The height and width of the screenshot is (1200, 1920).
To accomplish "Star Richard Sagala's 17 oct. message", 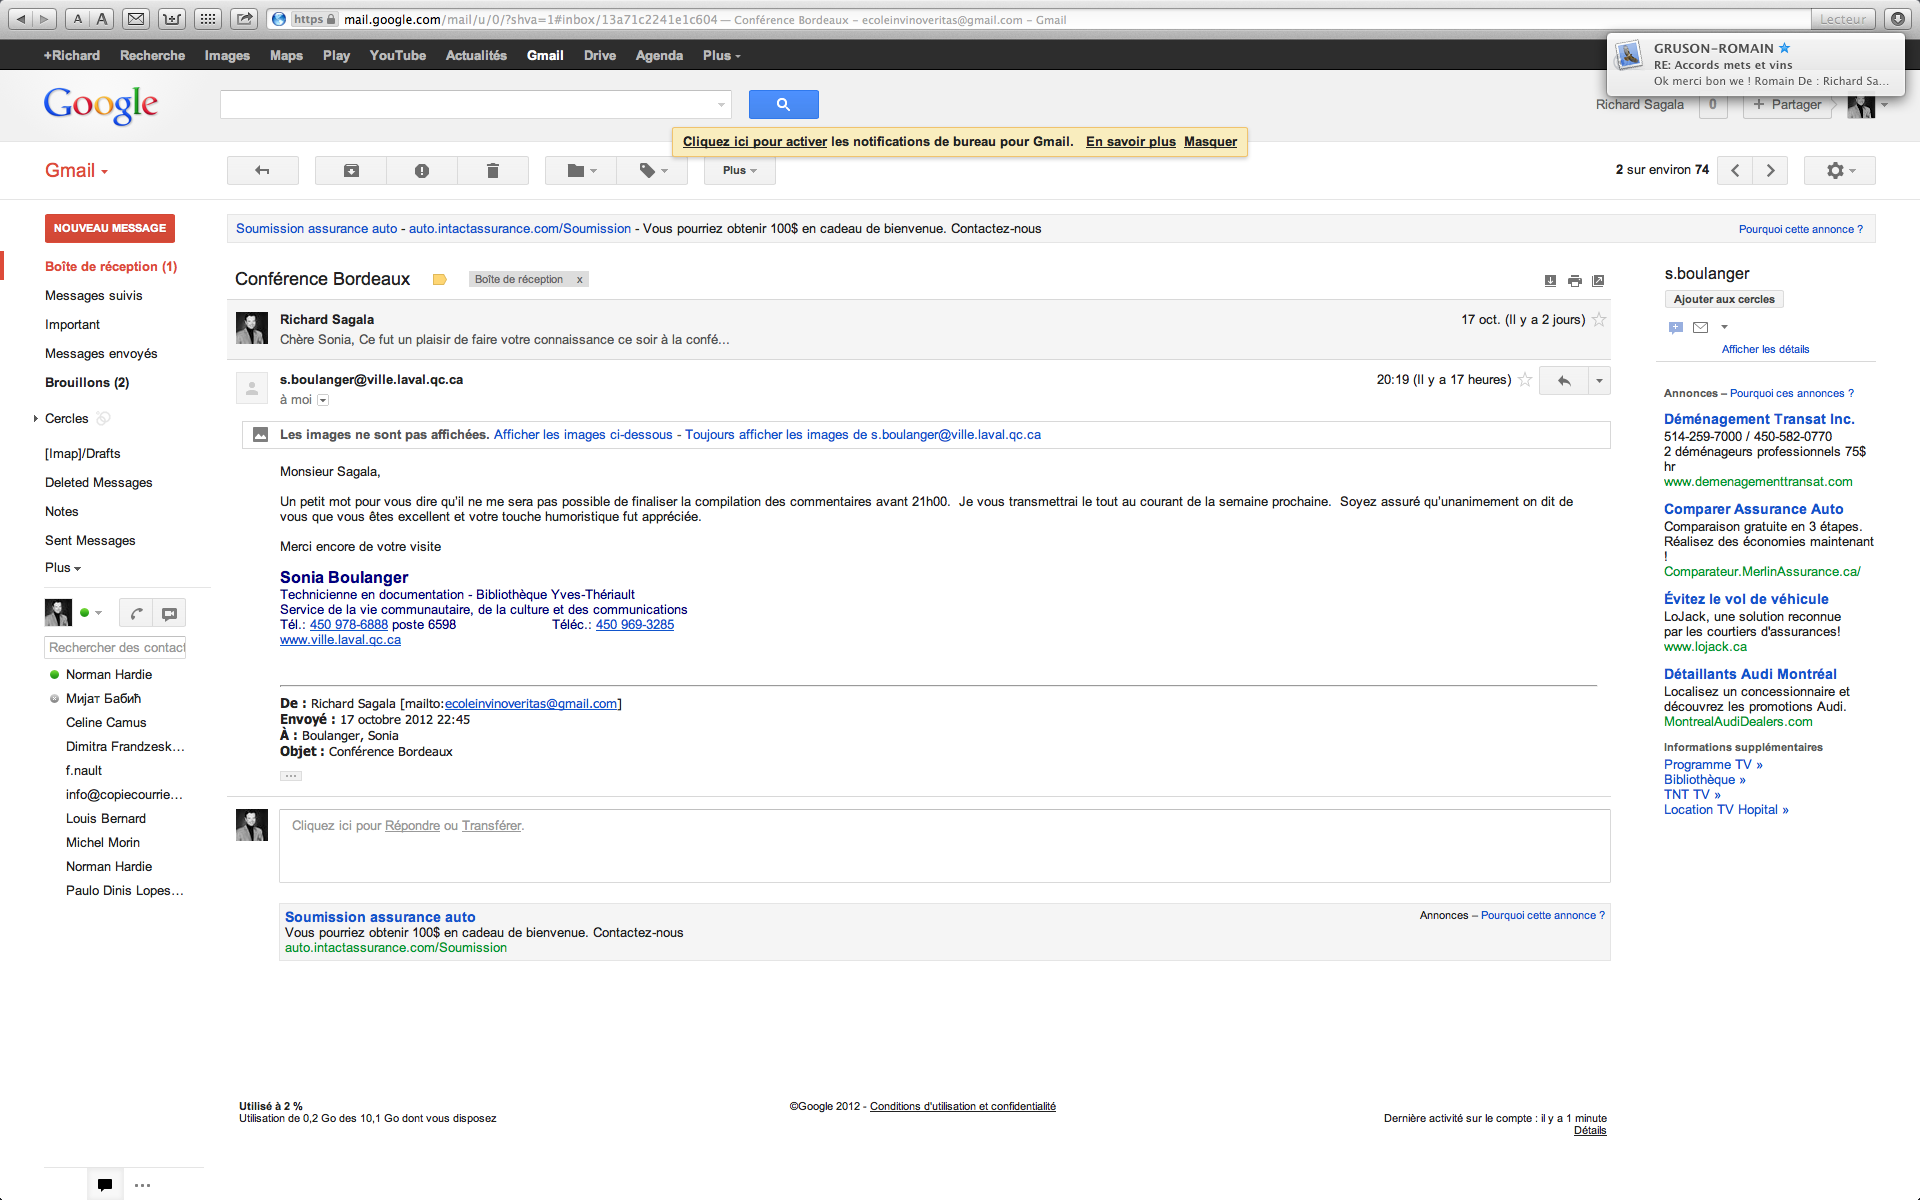I will click(x=1599, y=320).
